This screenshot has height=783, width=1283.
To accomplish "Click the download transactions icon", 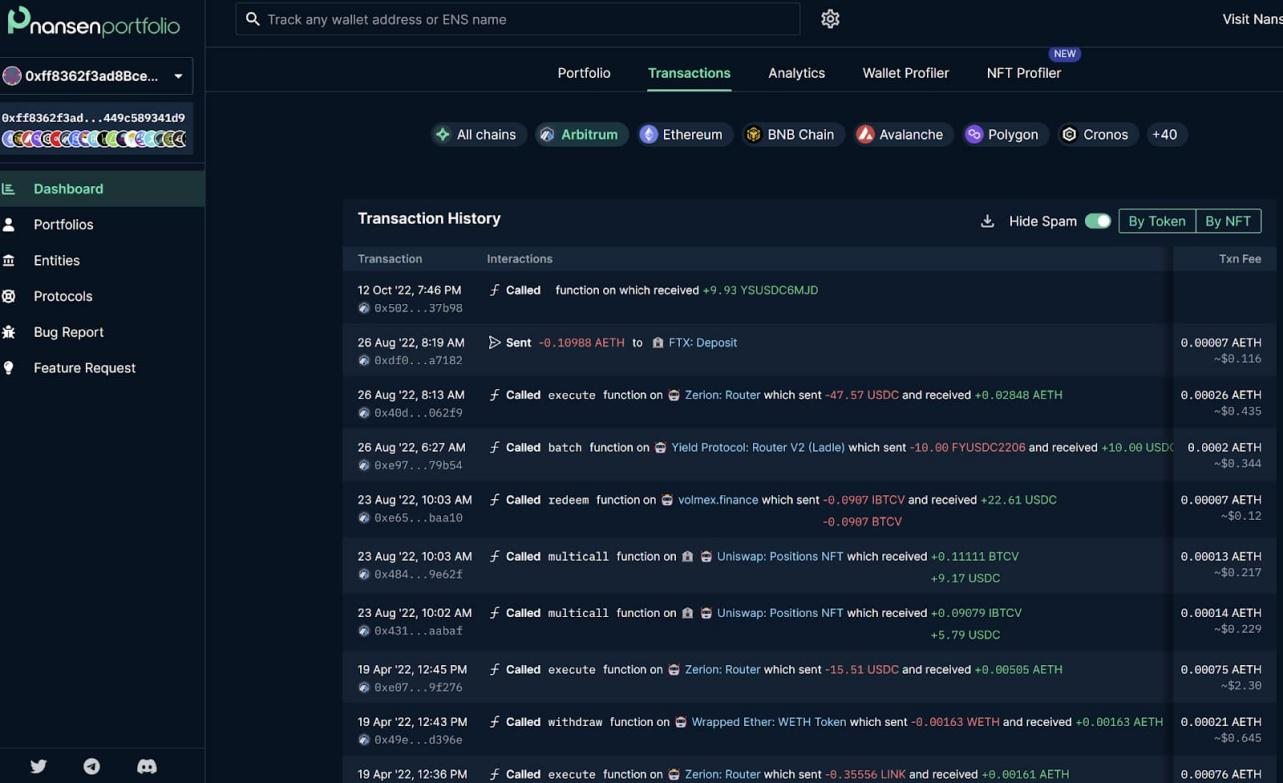I will point(987,221).
